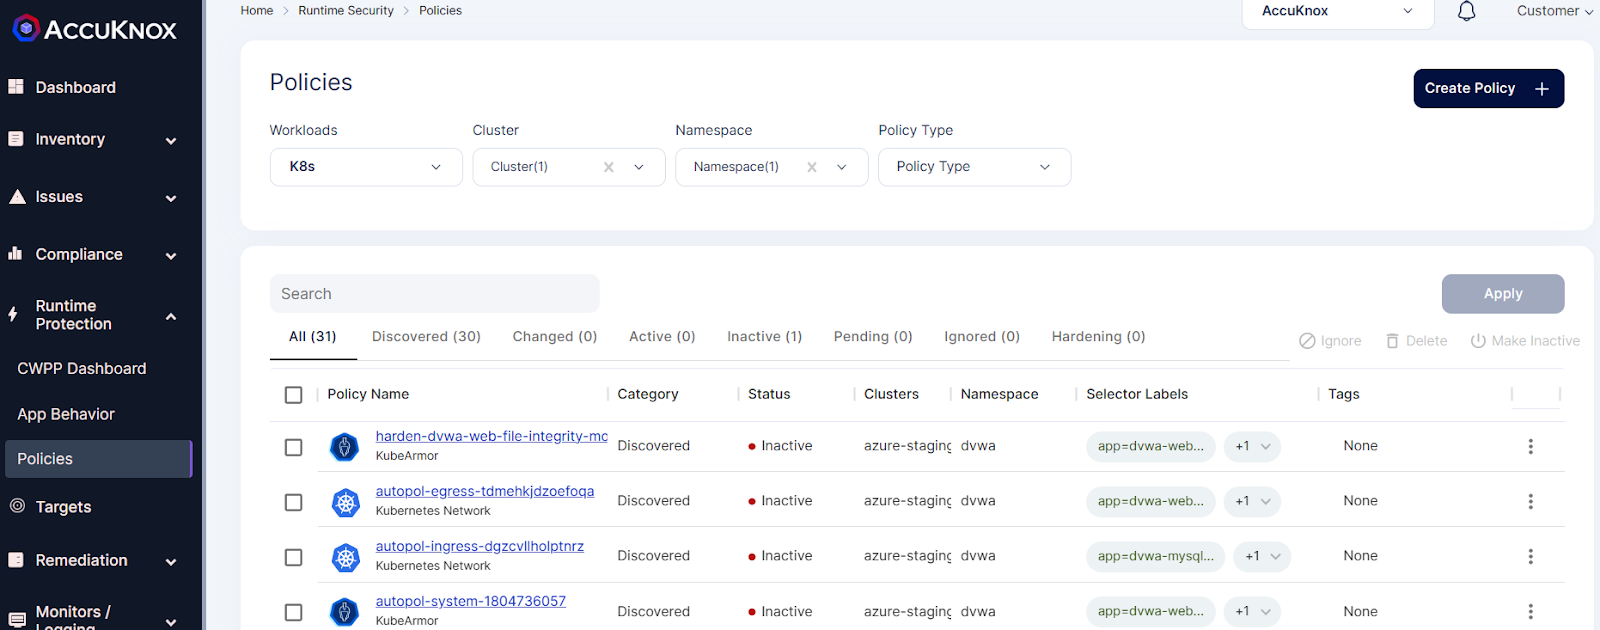Check the autopol-ingress-dgzcvllholptnrz row
The height and width of the screenshot is (630, 1600).
coord(293,557)
